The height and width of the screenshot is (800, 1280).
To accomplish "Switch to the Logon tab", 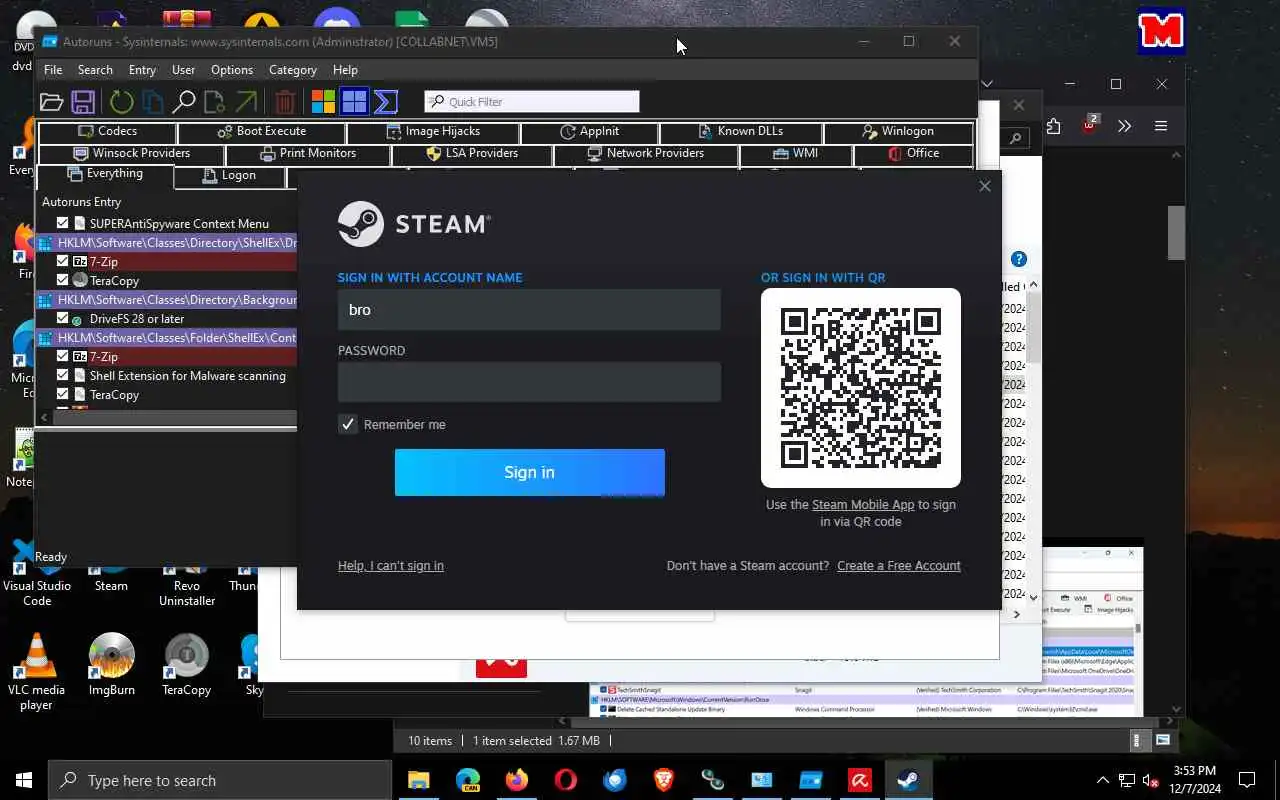I will [230, 176].
